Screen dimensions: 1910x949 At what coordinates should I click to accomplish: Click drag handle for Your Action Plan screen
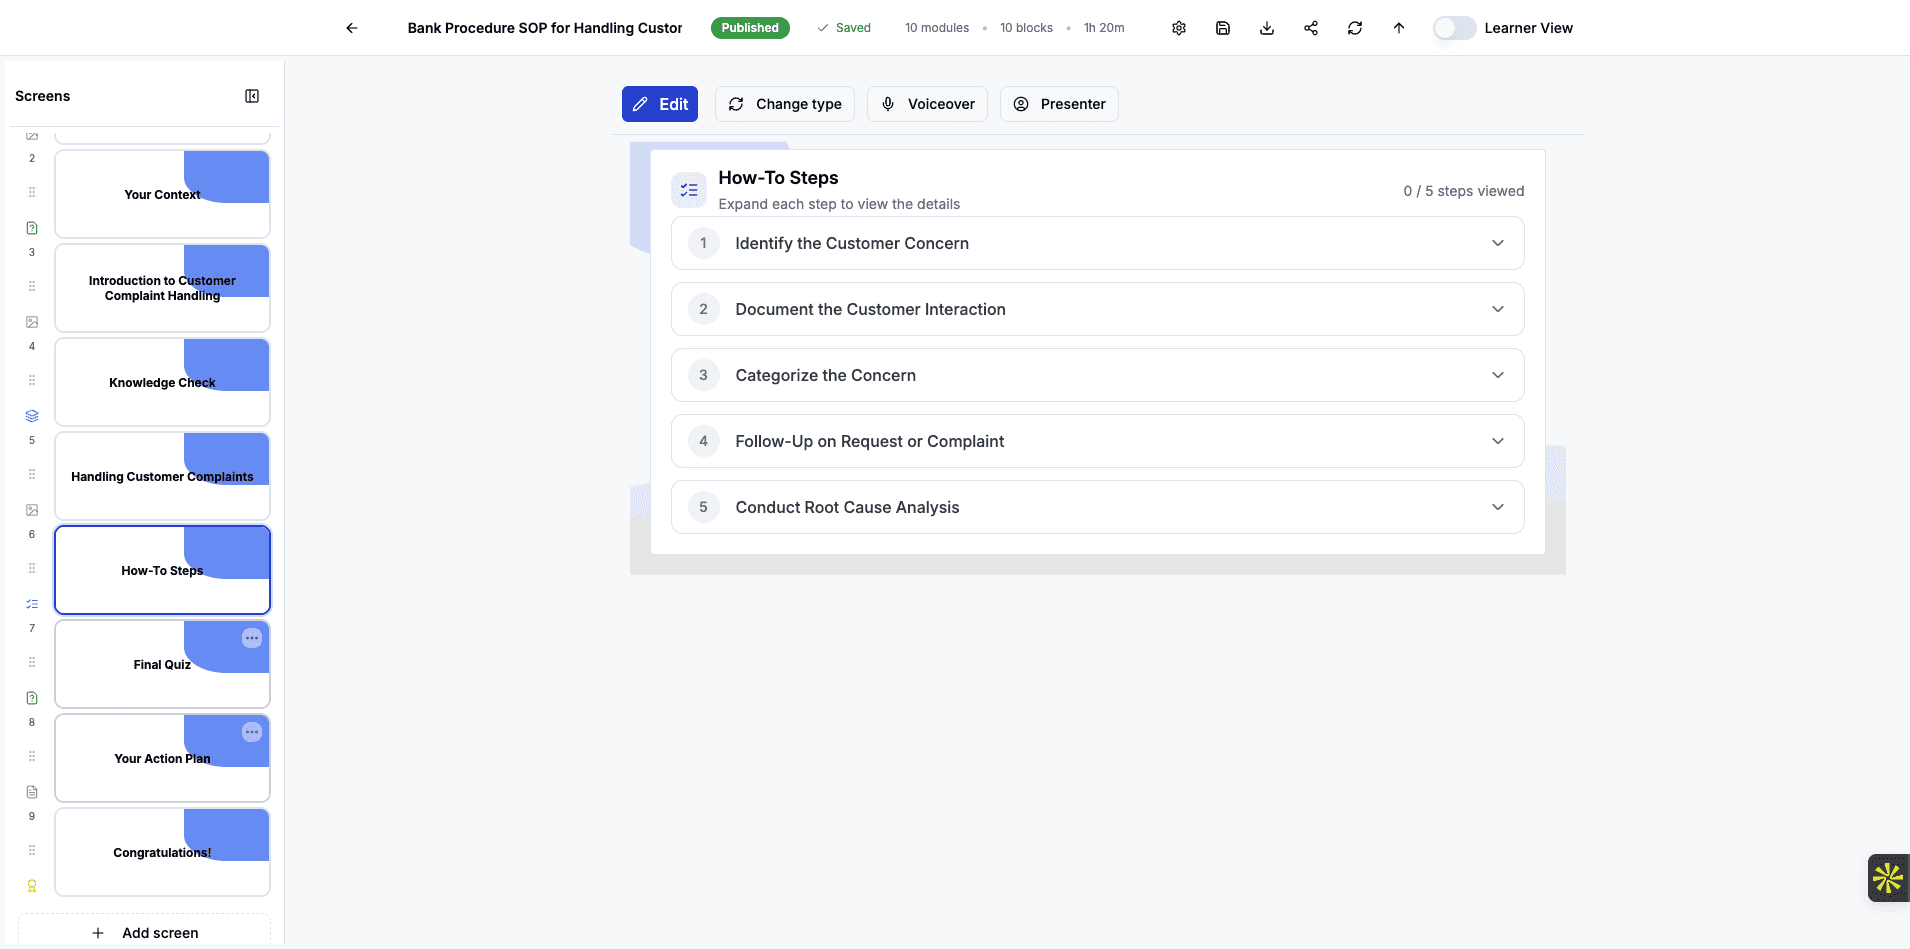32,756
